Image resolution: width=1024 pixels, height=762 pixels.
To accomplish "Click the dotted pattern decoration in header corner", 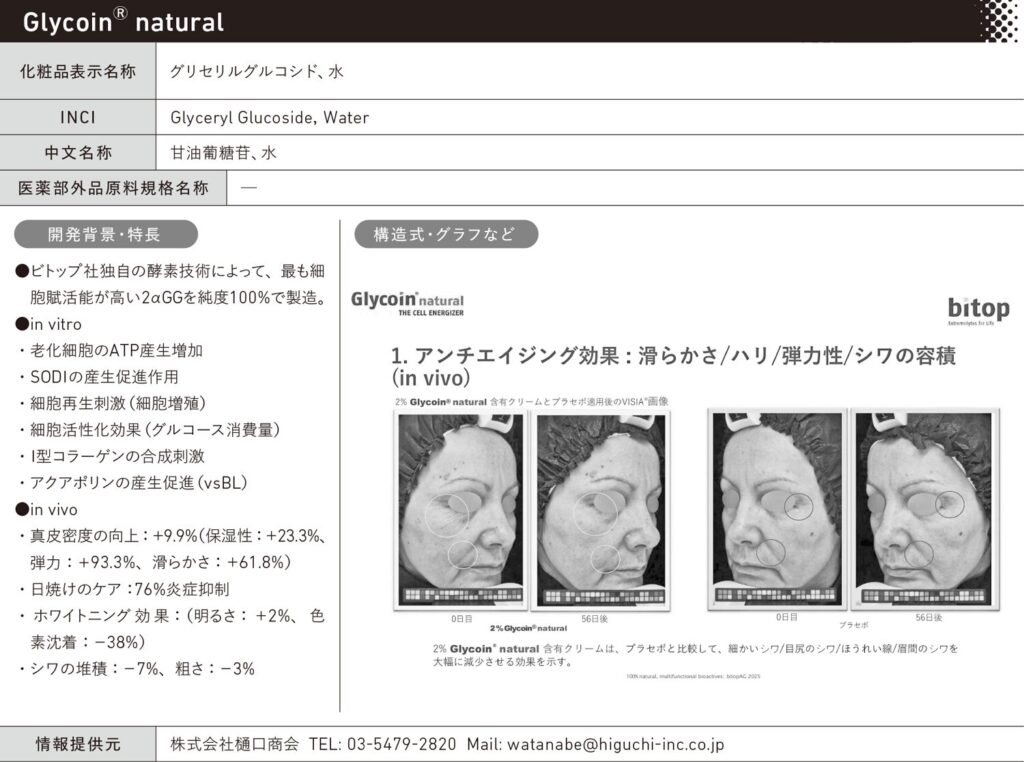I will [x=996, y=20].
